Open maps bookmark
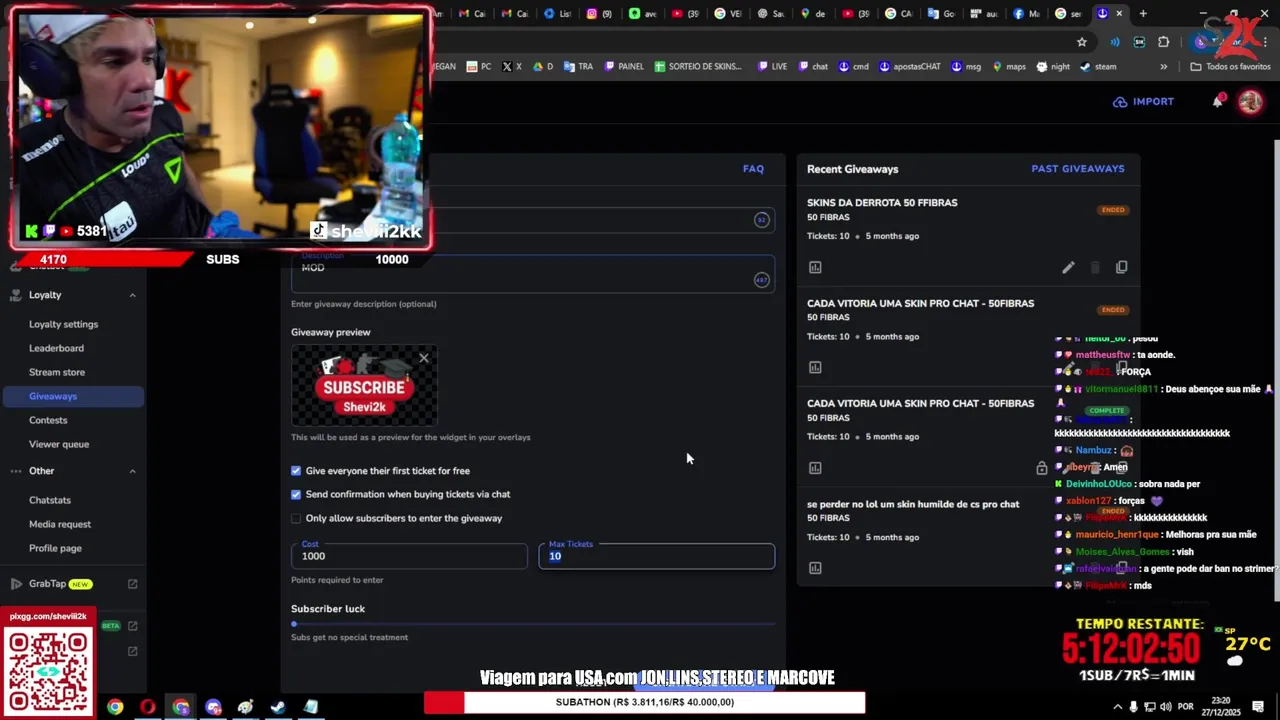The width and height of the screenshot is (1280, 720). (1009, 67)
